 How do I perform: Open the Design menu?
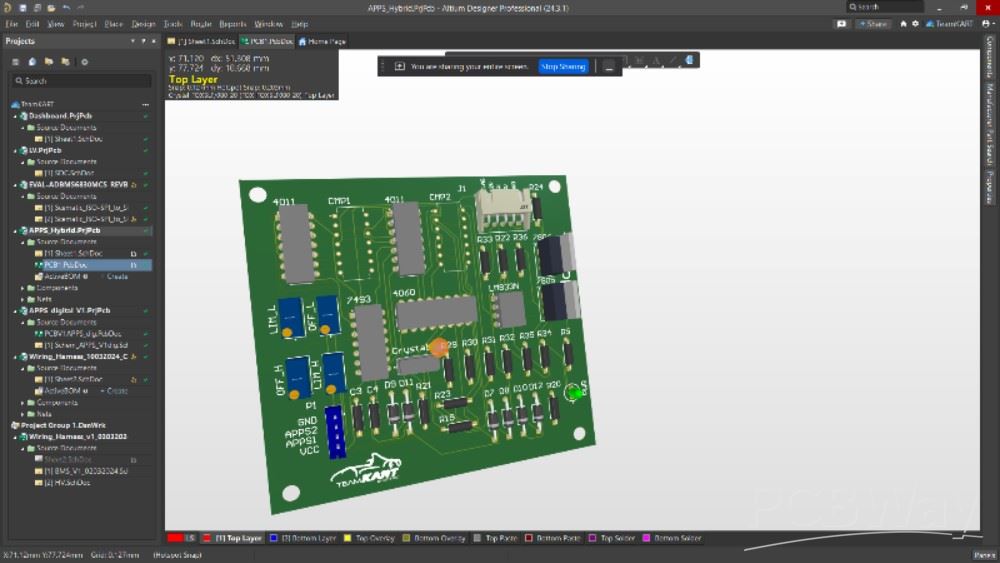[144, 23]
